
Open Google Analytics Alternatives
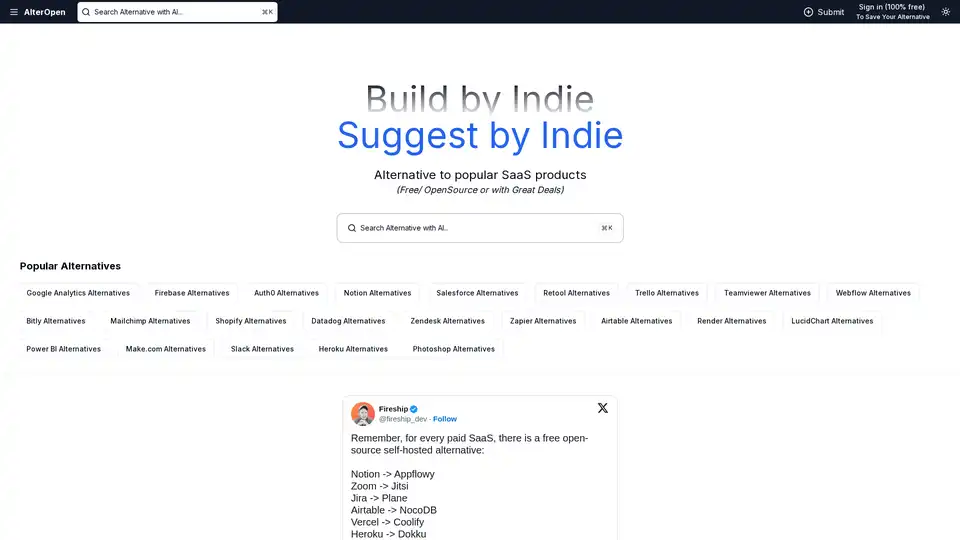78,293
